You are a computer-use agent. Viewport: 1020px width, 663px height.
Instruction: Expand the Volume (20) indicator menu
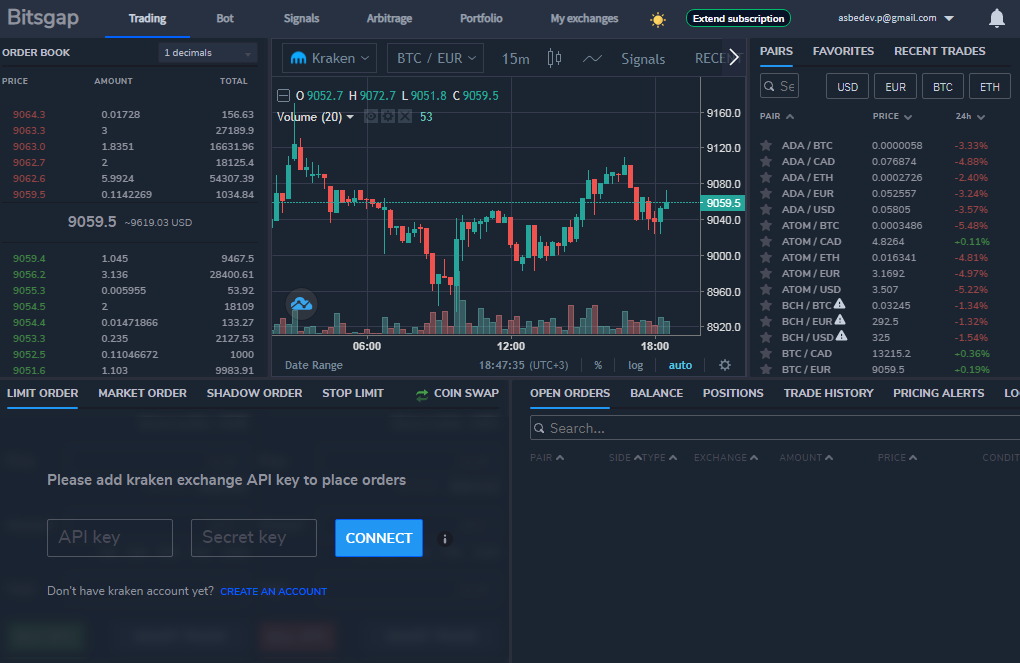pyautogui.click(x=350, y=117)
